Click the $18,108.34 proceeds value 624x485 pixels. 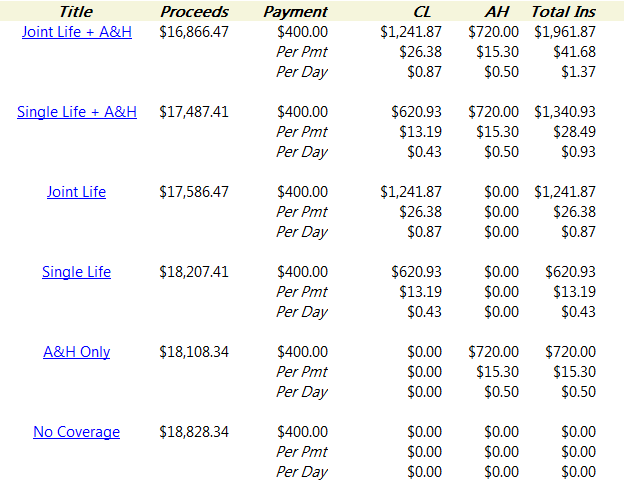pos(194,352)
